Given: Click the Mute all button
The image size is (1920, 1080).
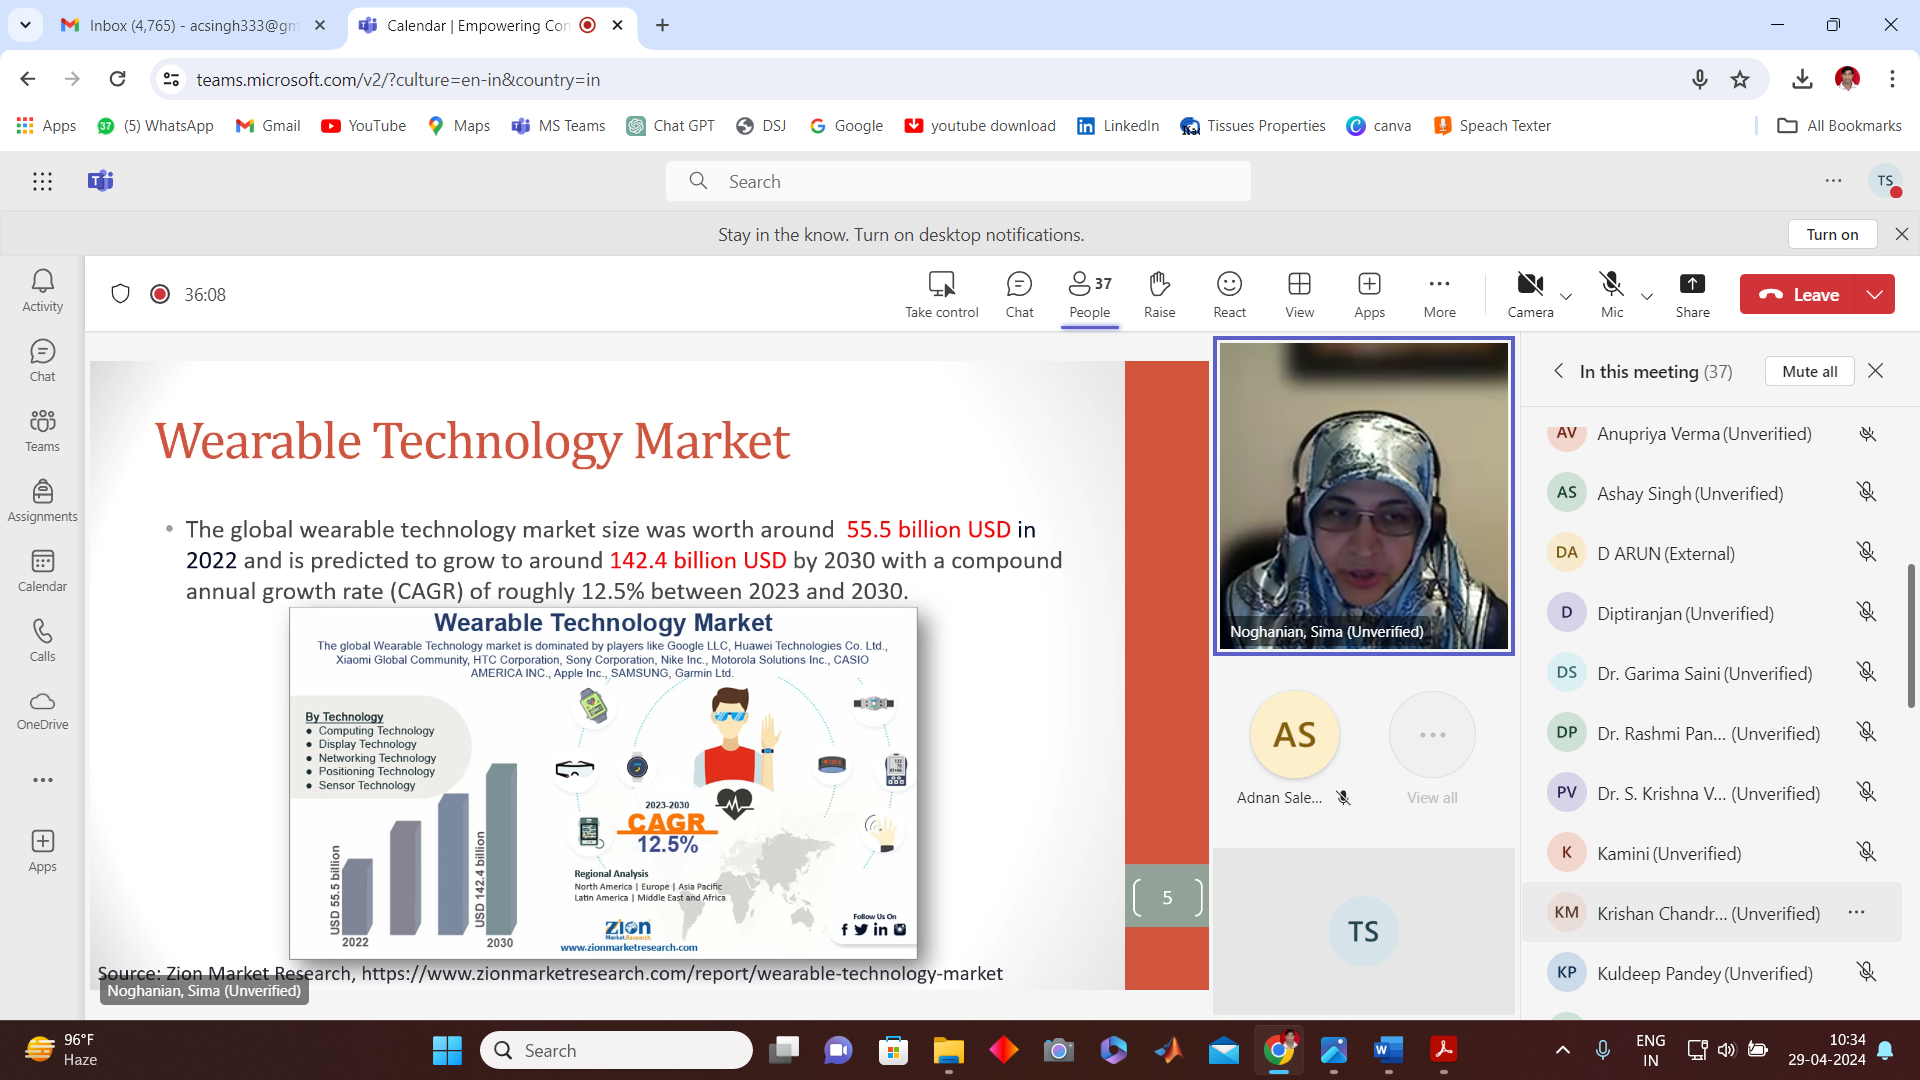Looking at the screenshot, I should (1809, 371).
